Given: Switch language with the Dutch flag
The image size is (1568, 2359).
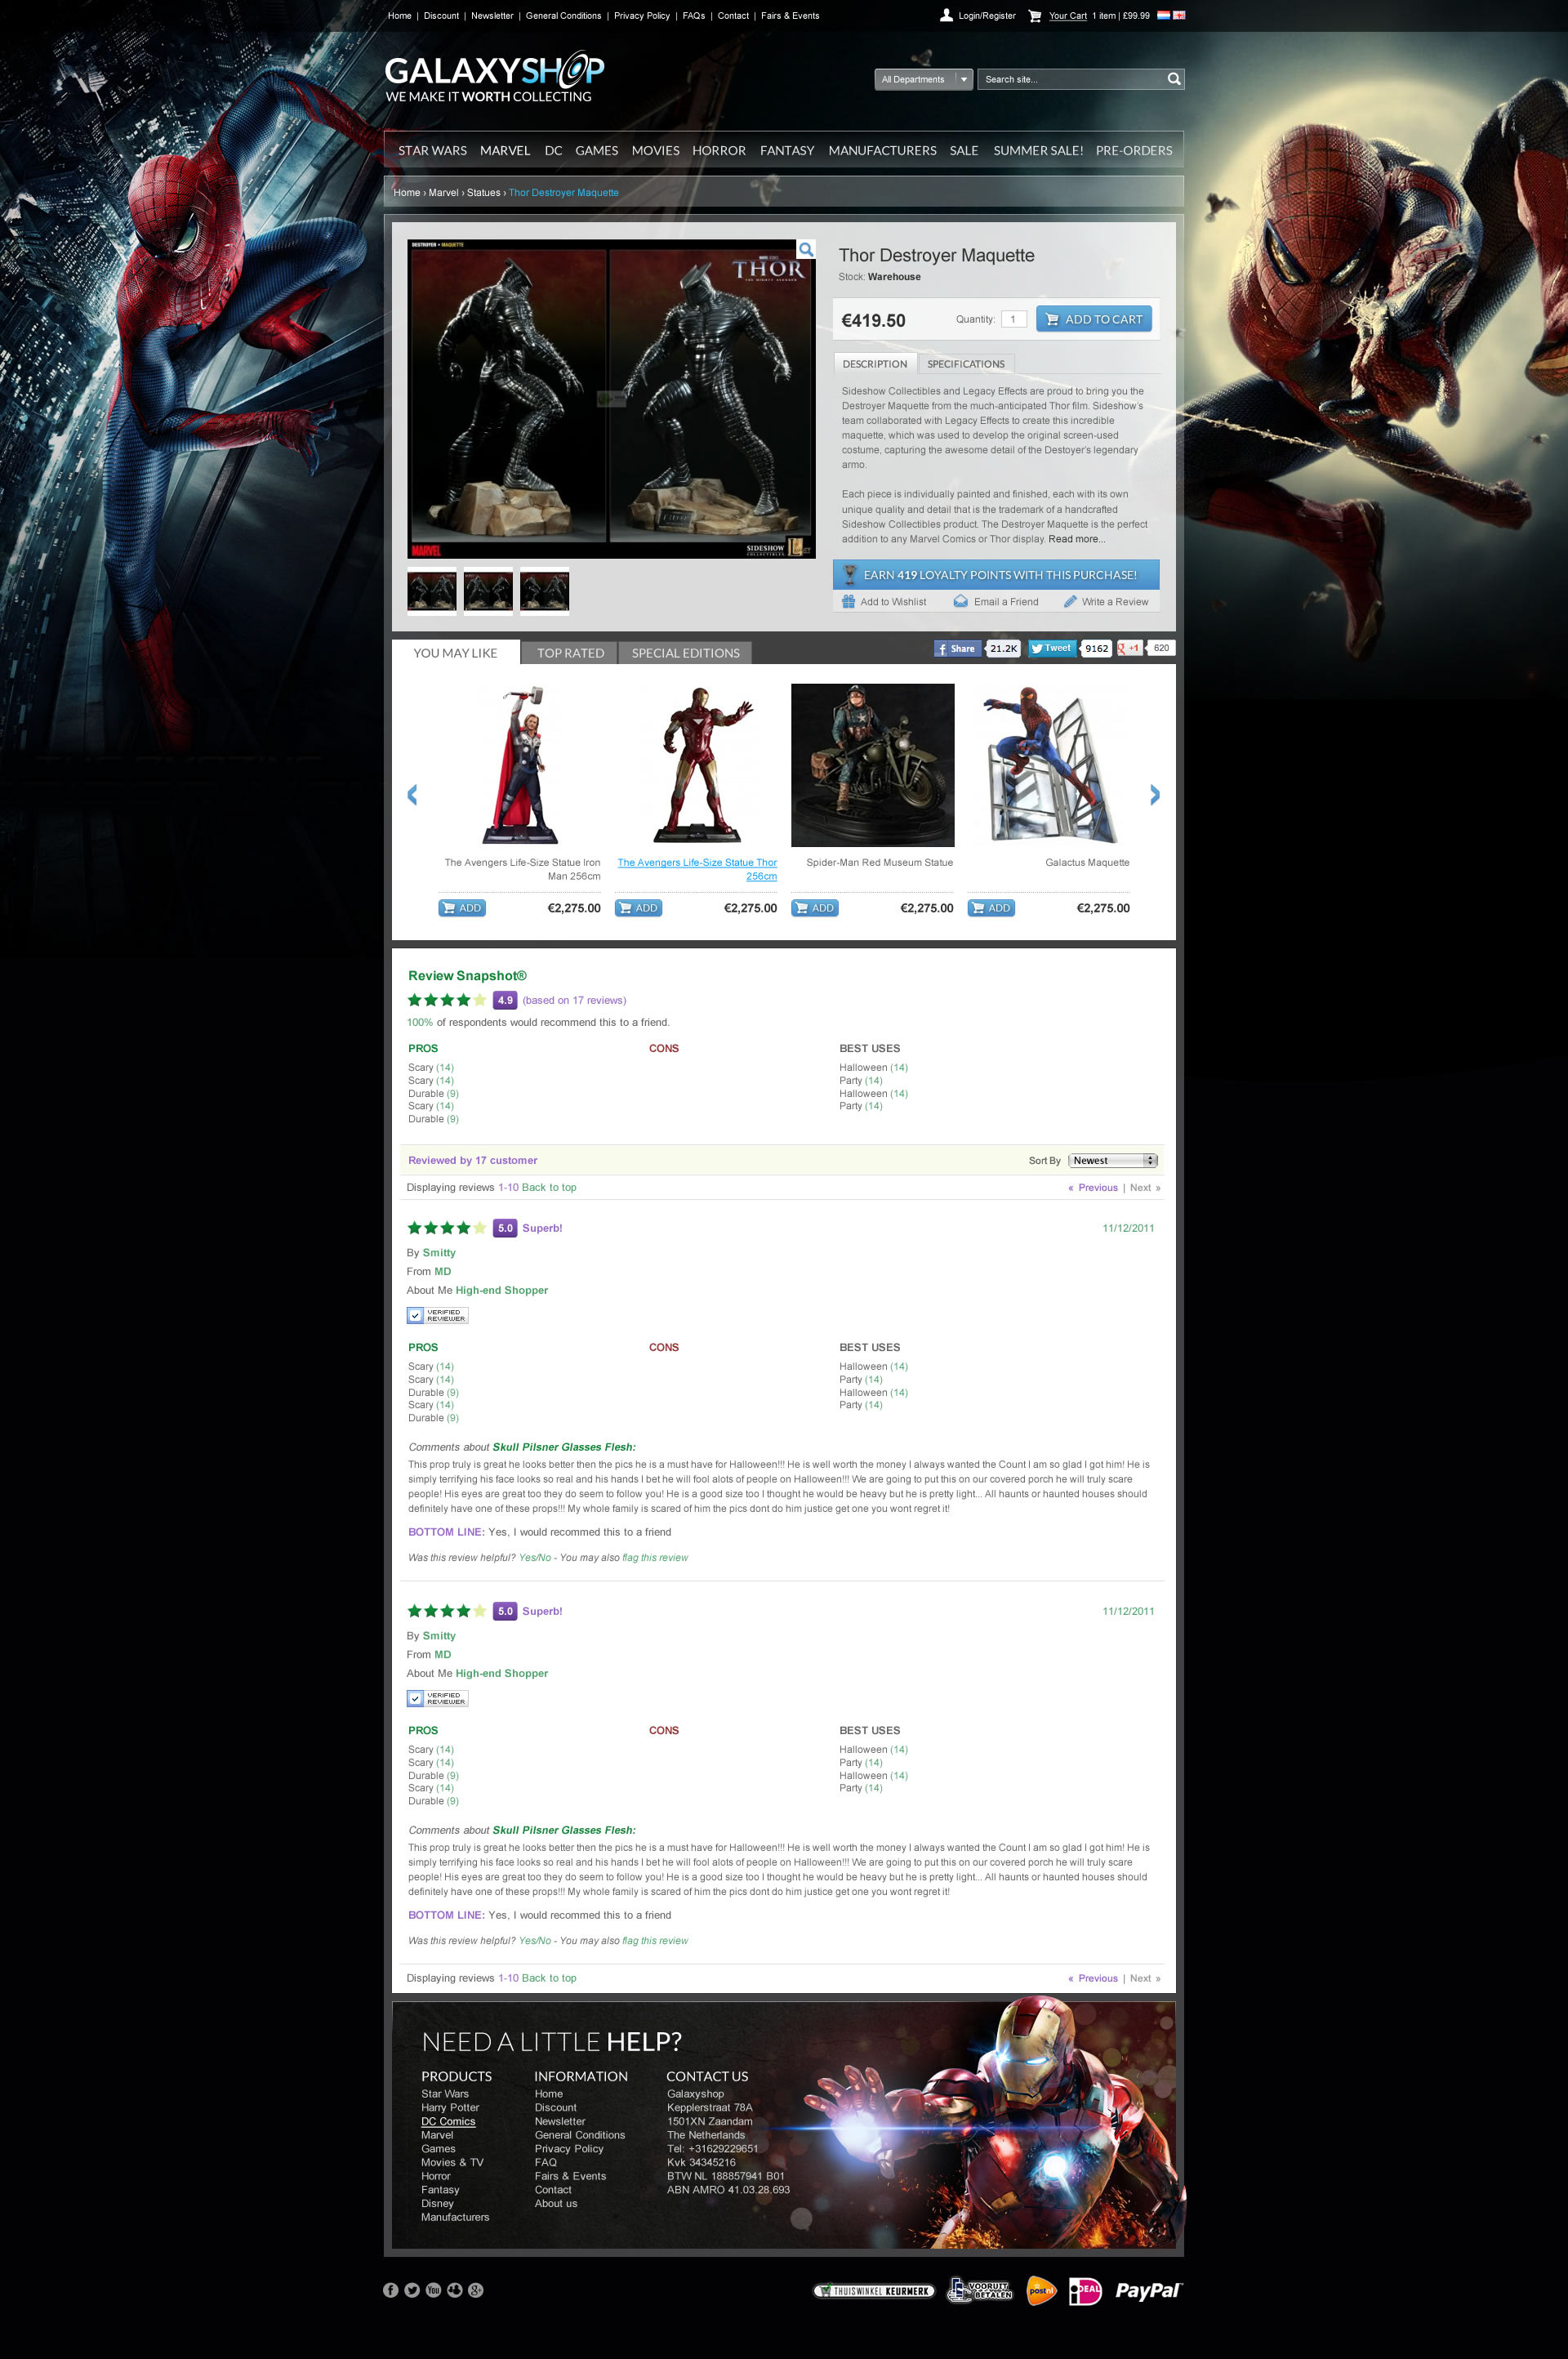Looking at the screenshot, I should click(x=1163, y=15).
